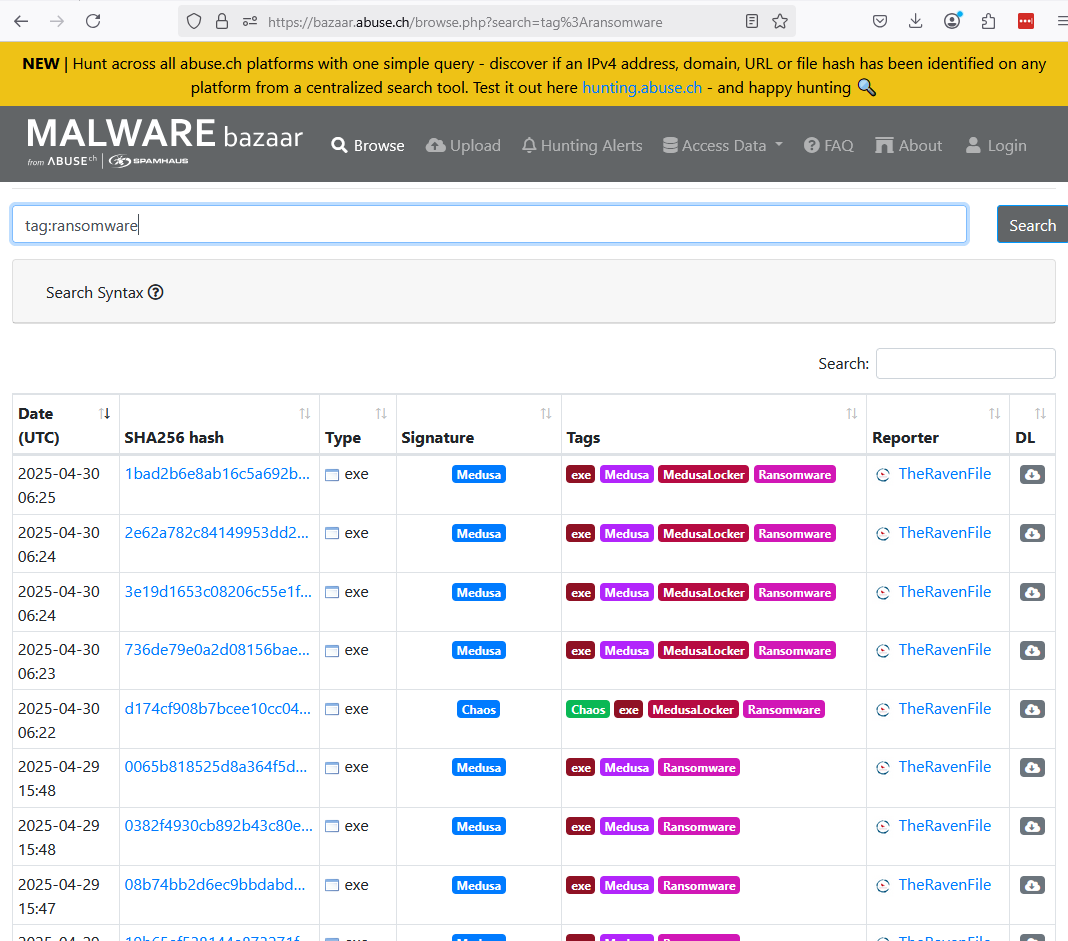Go back to the previous page
Screen dimensions: 1068x941
21,22
